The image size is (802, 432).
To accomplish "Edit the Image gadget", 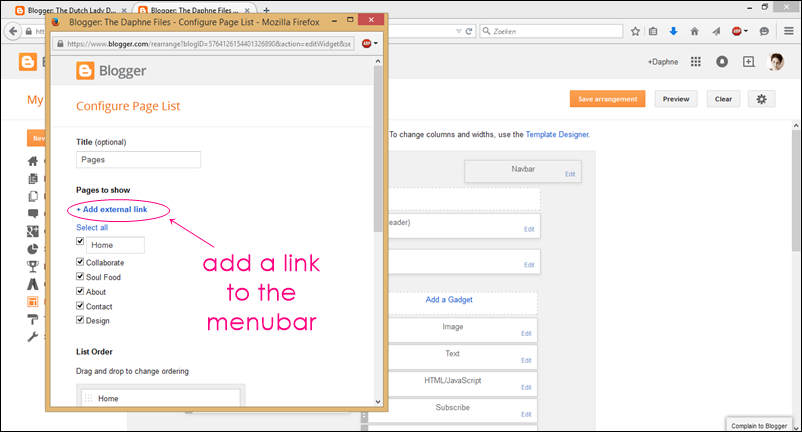I will (x=526, y=333).
